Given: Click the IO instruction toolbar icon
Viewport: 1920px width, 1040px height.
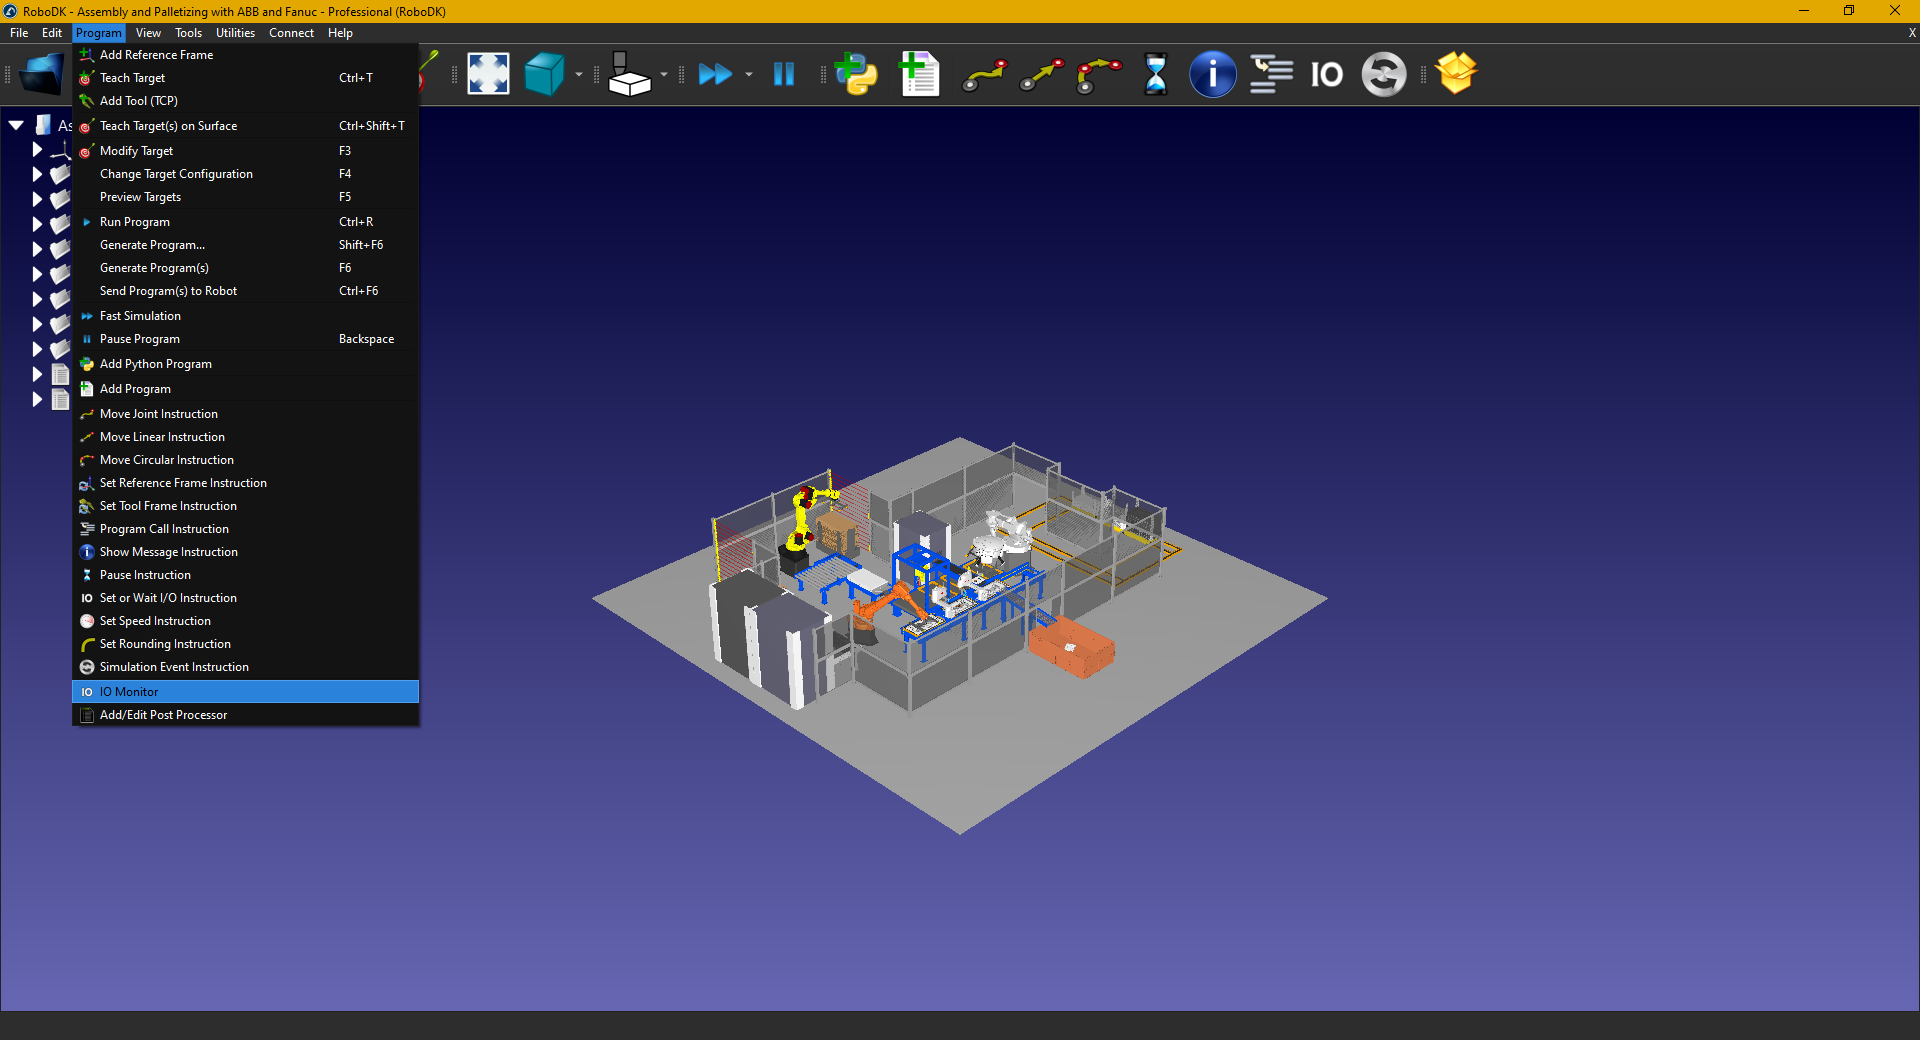Looking at the screenshot, I should pos(1326,74).
